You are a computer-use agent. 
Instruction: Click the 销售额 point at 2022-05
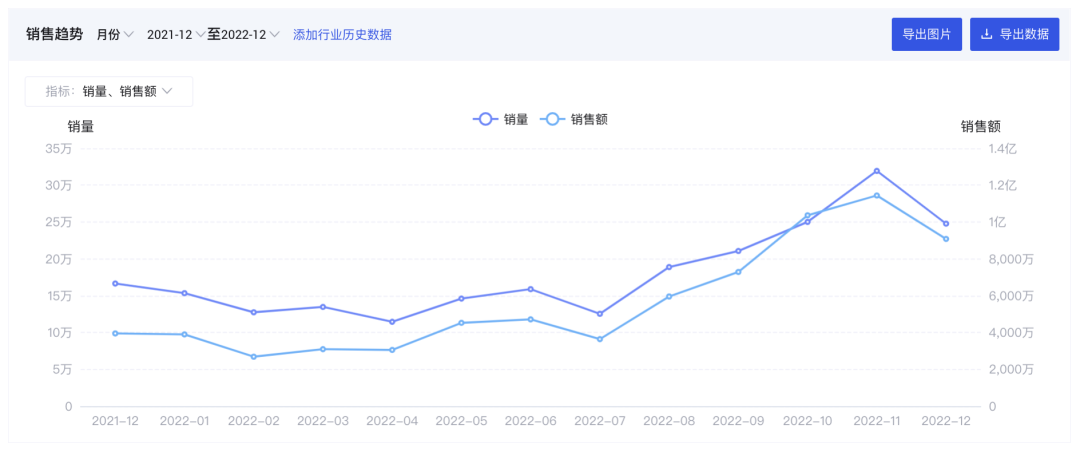461,323
